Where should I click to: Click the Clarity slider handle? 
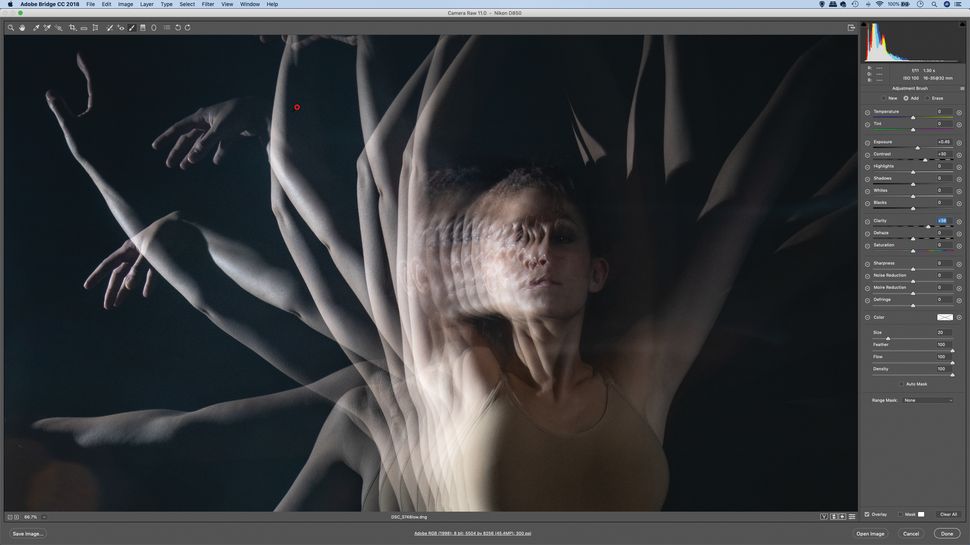click(x=928, y=226)
